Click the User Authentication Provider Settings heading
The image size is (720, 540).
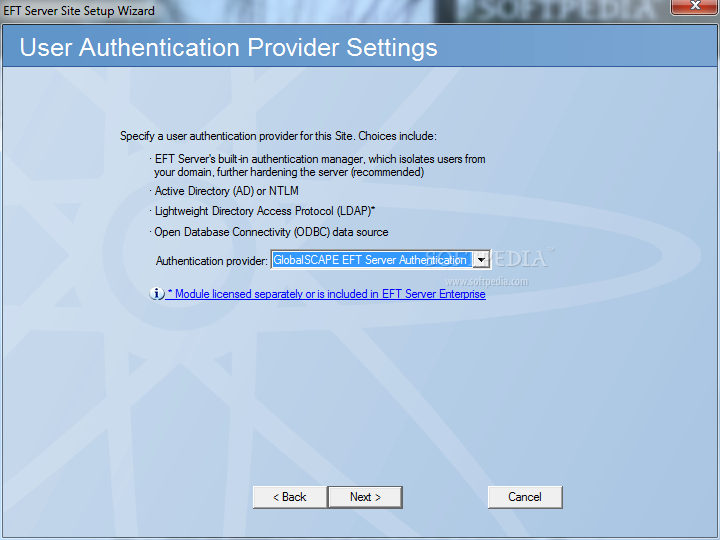click(228, 47)
